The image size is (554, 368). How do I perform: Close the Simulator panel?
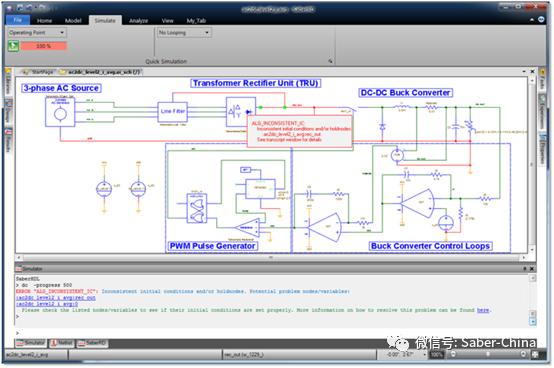coord(532,269)
